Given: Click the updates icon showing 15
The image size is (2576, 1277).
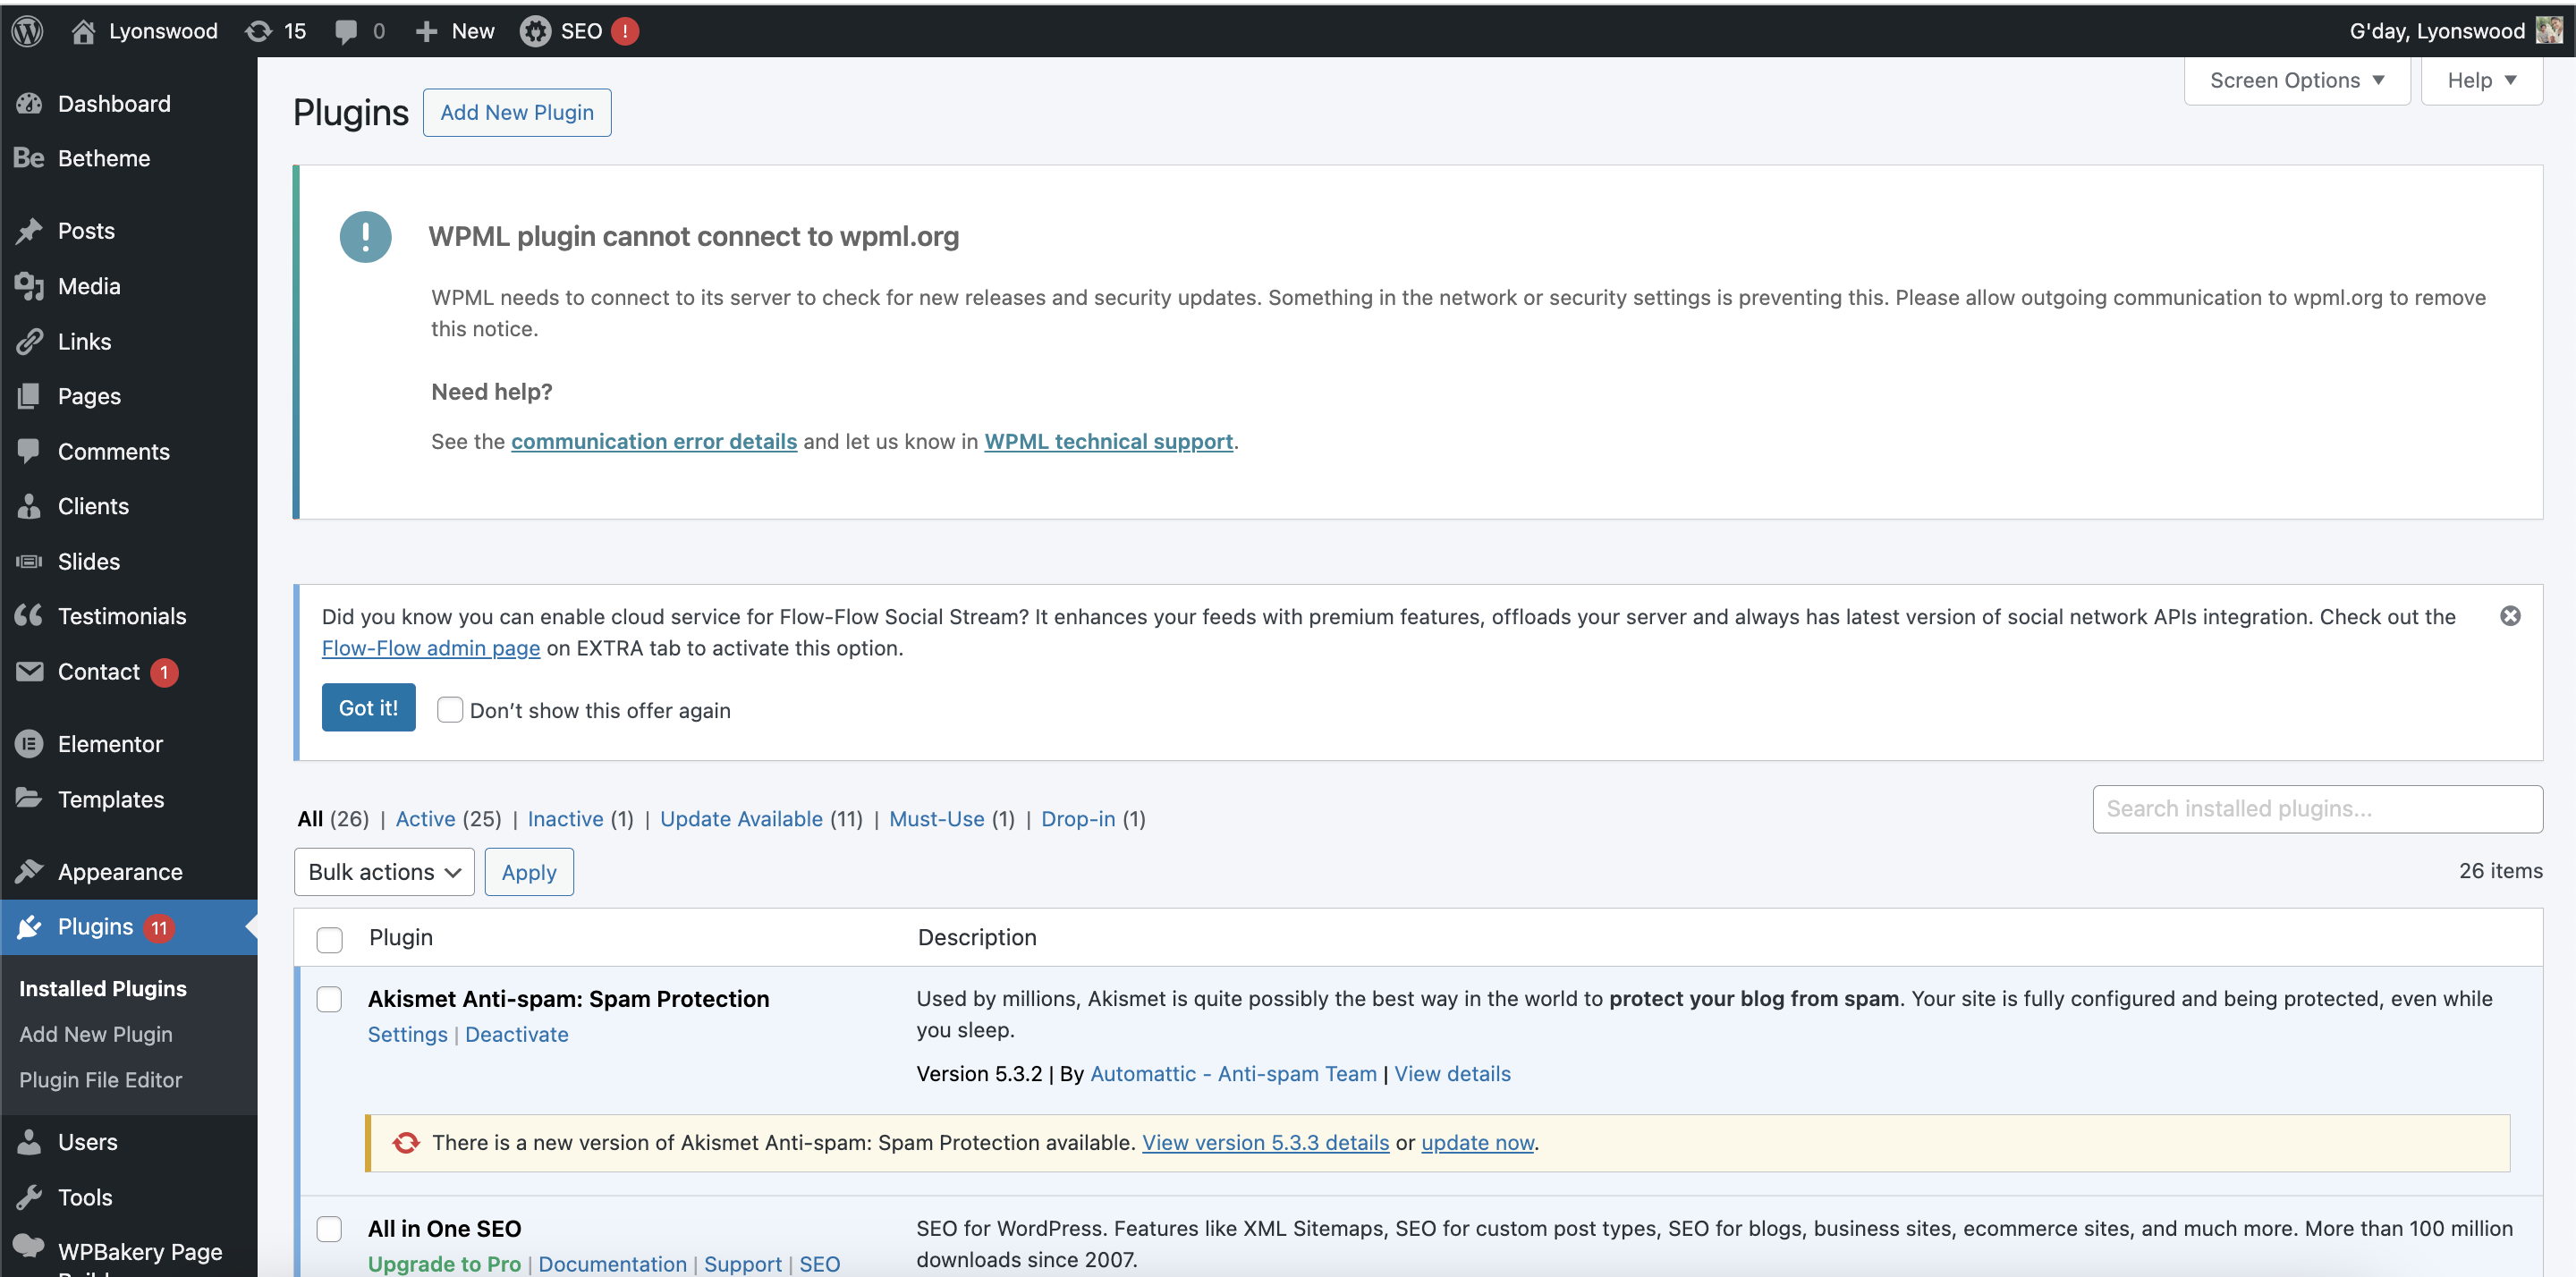Looking at the screenshot, I should pos(258,31).
